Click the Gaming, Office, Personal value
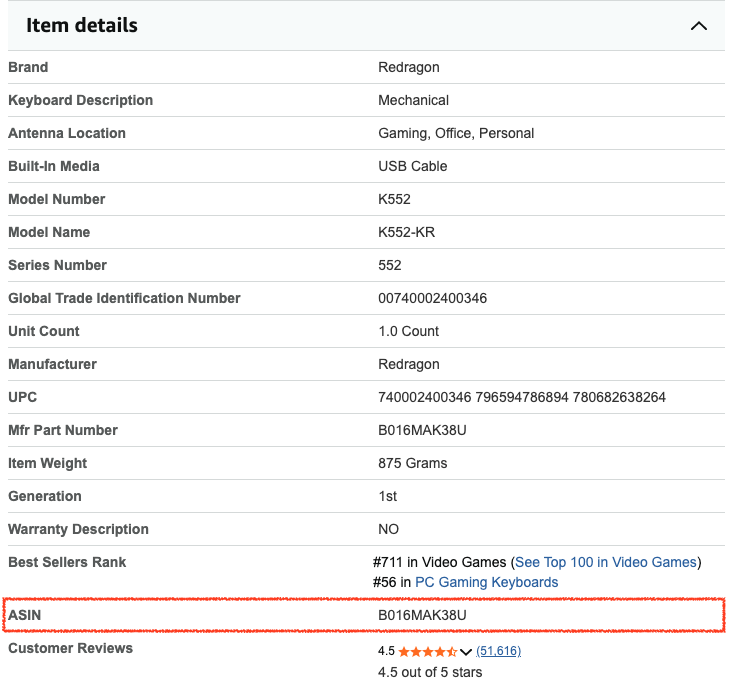Viewport: 729px width, 687px height. (x=456, y=133)
